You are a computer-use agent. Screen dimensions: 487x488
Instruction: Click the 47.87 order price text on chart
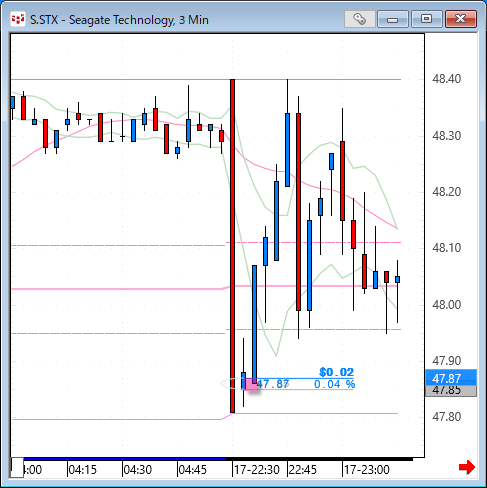(273, 384)
